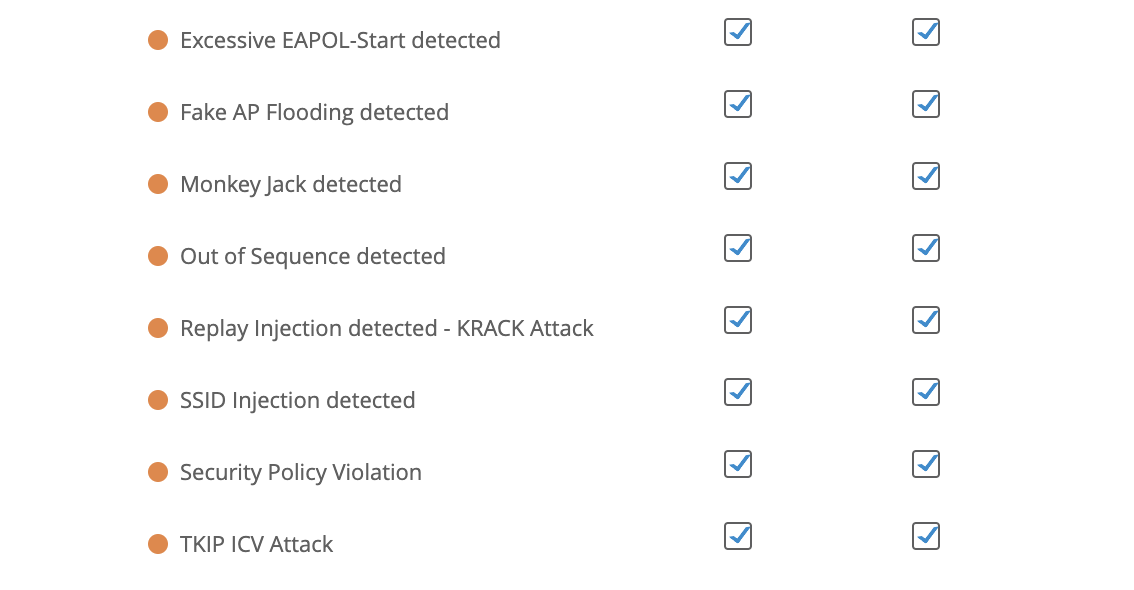Click the orange dot beside Out of Sequence
Image resolution: width=1134 pixels, height=590 pixels.
point(158,256)
